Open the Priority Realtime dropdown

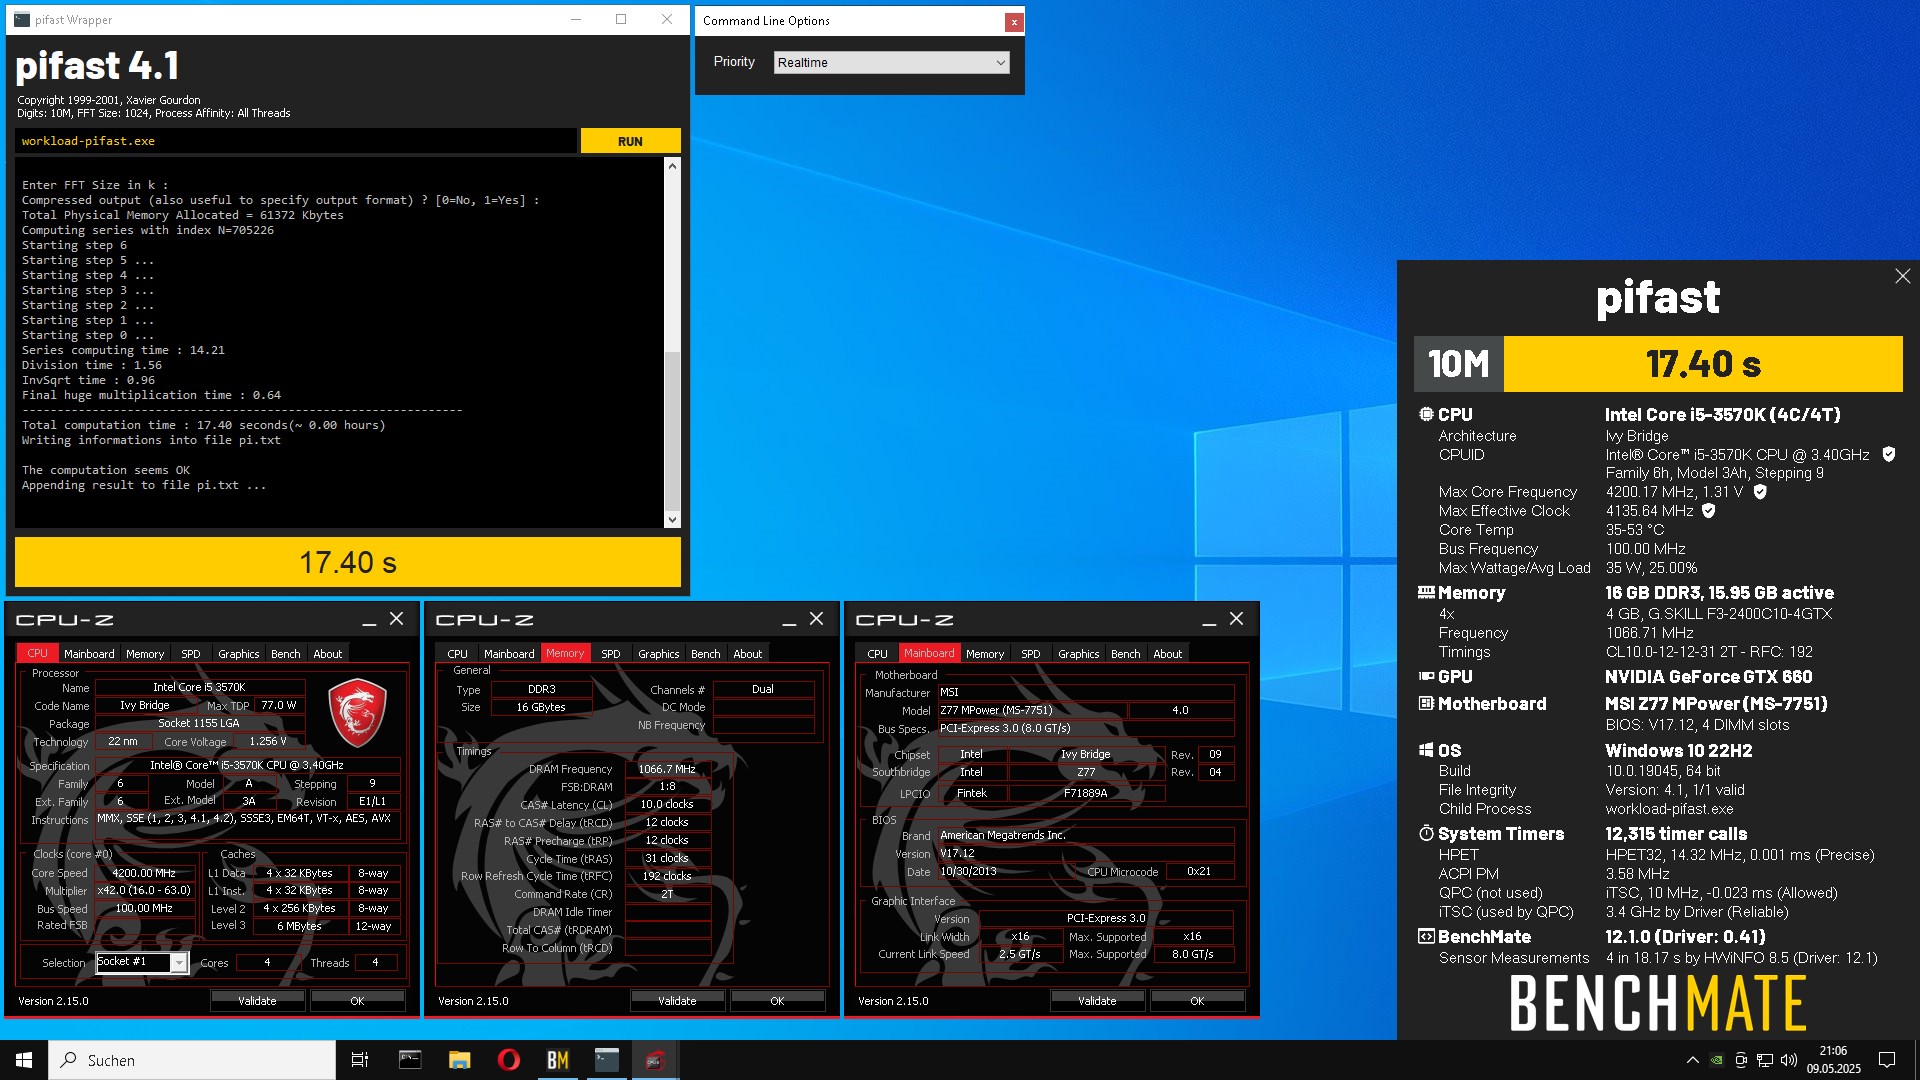[891, 62]
